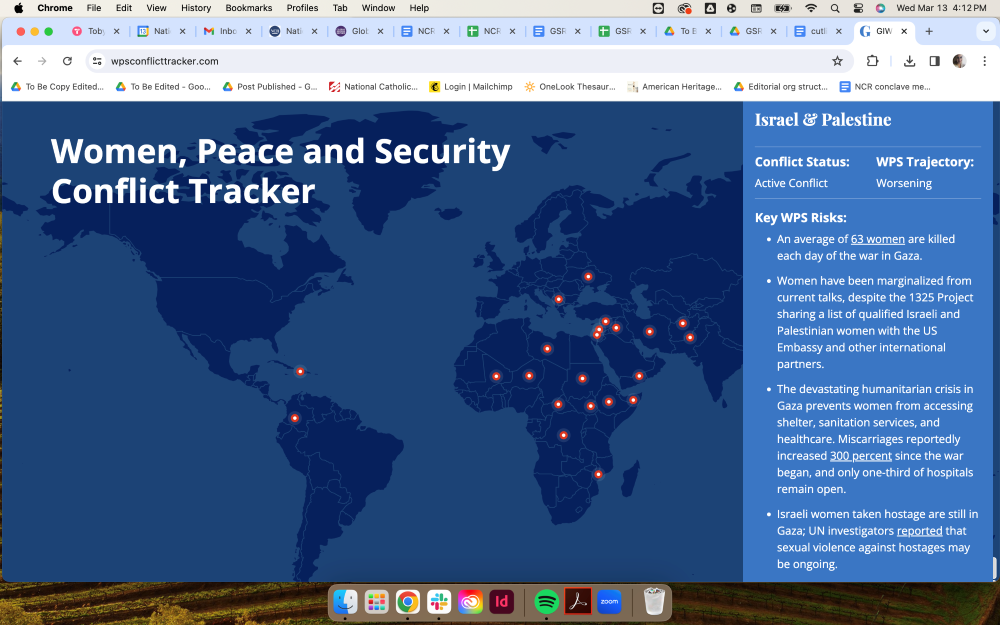Open the Chrome extensions puzzle icon
1000x625 pixels.
872,61
